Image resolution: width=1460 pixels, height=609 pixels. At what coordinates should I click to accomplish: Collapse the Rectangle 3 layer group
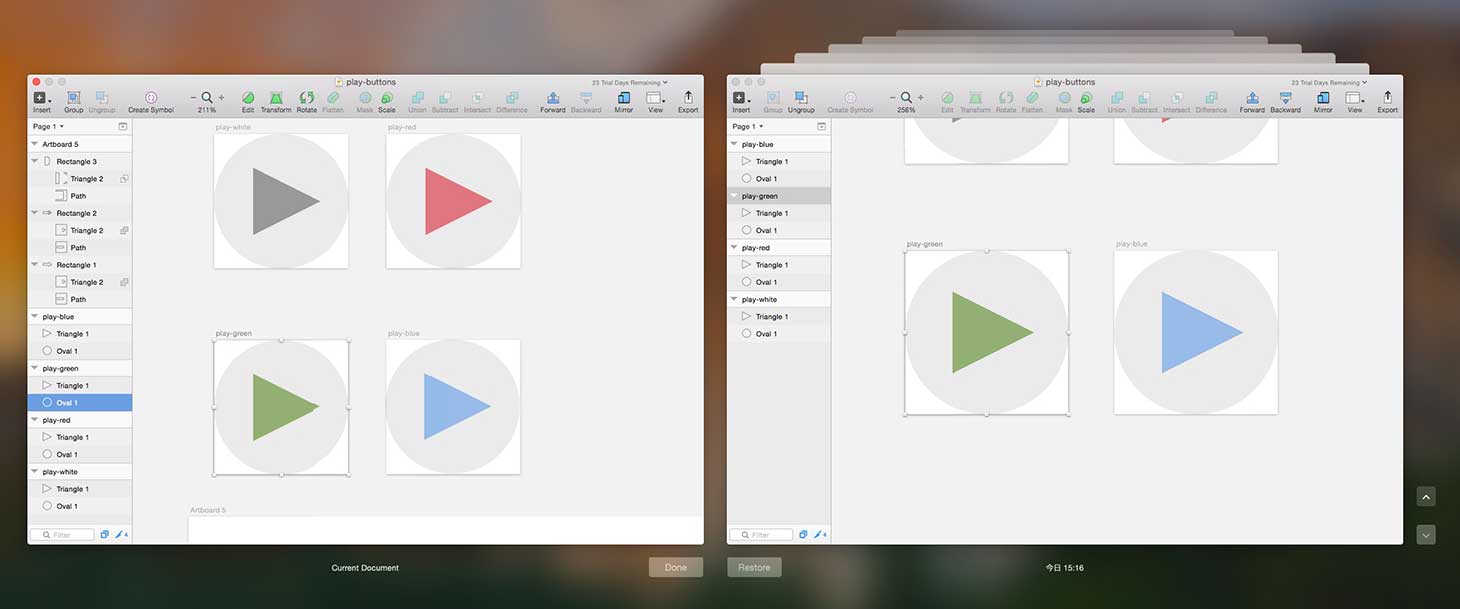click(x=35, y=161)
